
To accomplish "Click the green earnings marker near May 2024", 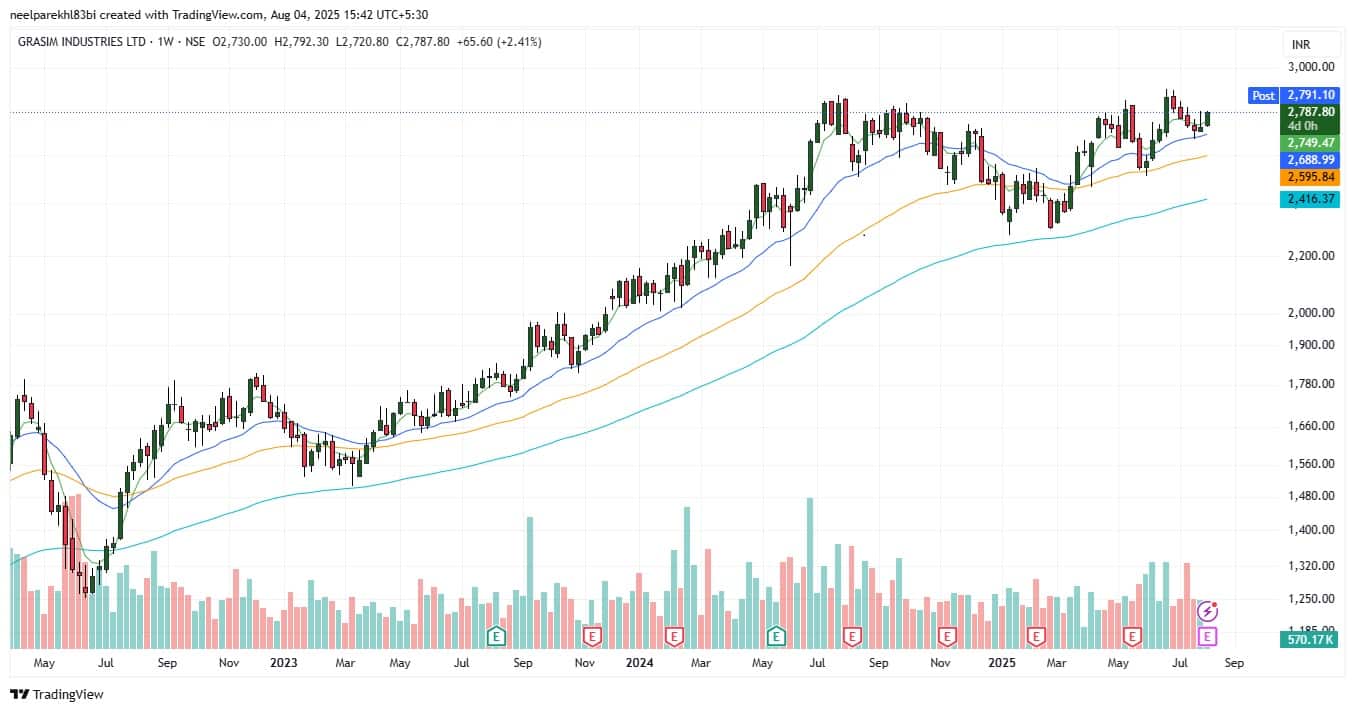I will (x=776, y=636).
